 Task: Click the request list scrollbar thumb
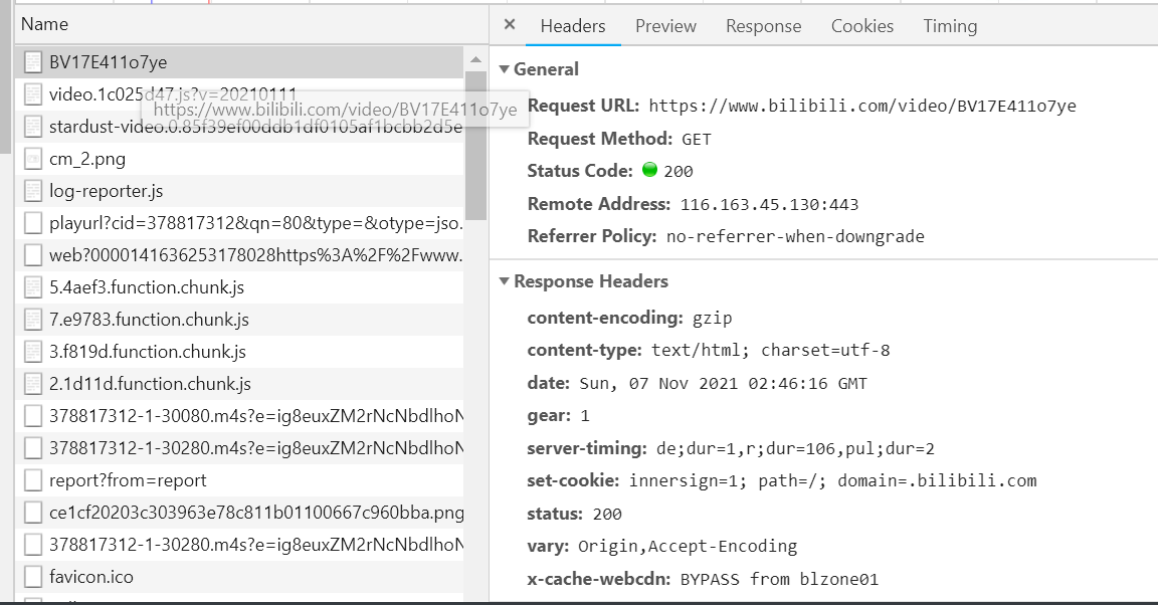476,146
